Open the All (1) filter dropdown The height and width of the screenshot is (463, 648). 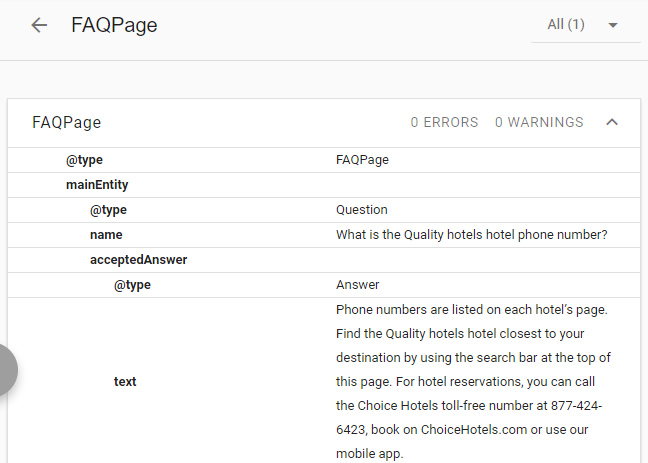(585, 25)
